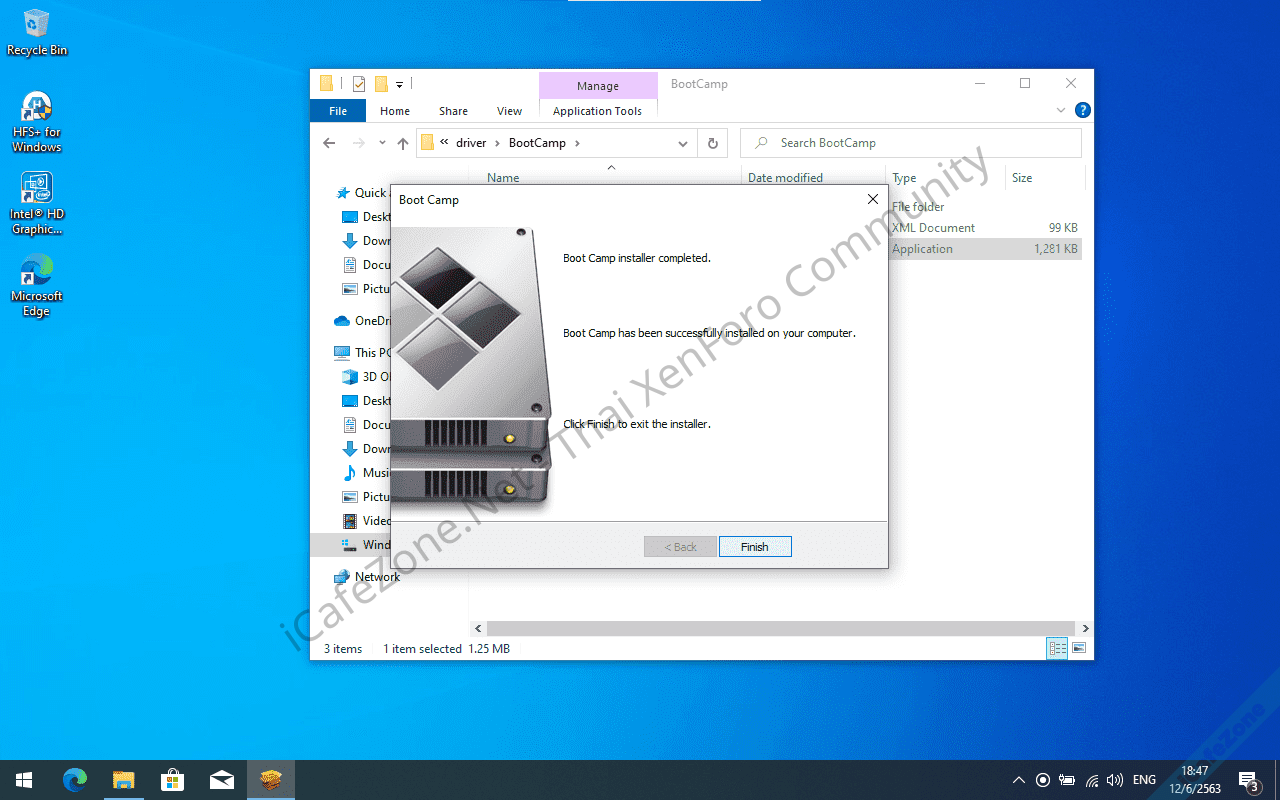Expand the ribbon with chevron
This screenshot has width=1280, height=800.
(x=1061, y=110)
